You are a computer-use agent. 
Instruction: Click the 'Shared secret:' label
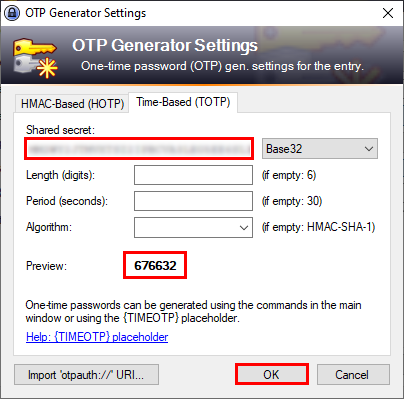pos(60,130)
